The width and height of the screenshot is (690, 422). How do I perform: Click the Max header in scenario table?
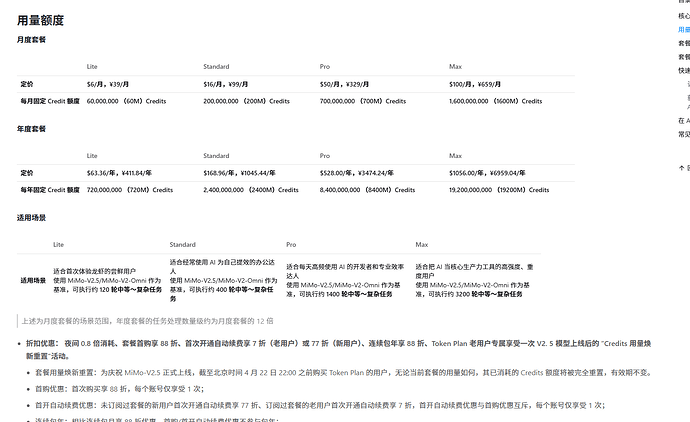click(x=422, y=245)
